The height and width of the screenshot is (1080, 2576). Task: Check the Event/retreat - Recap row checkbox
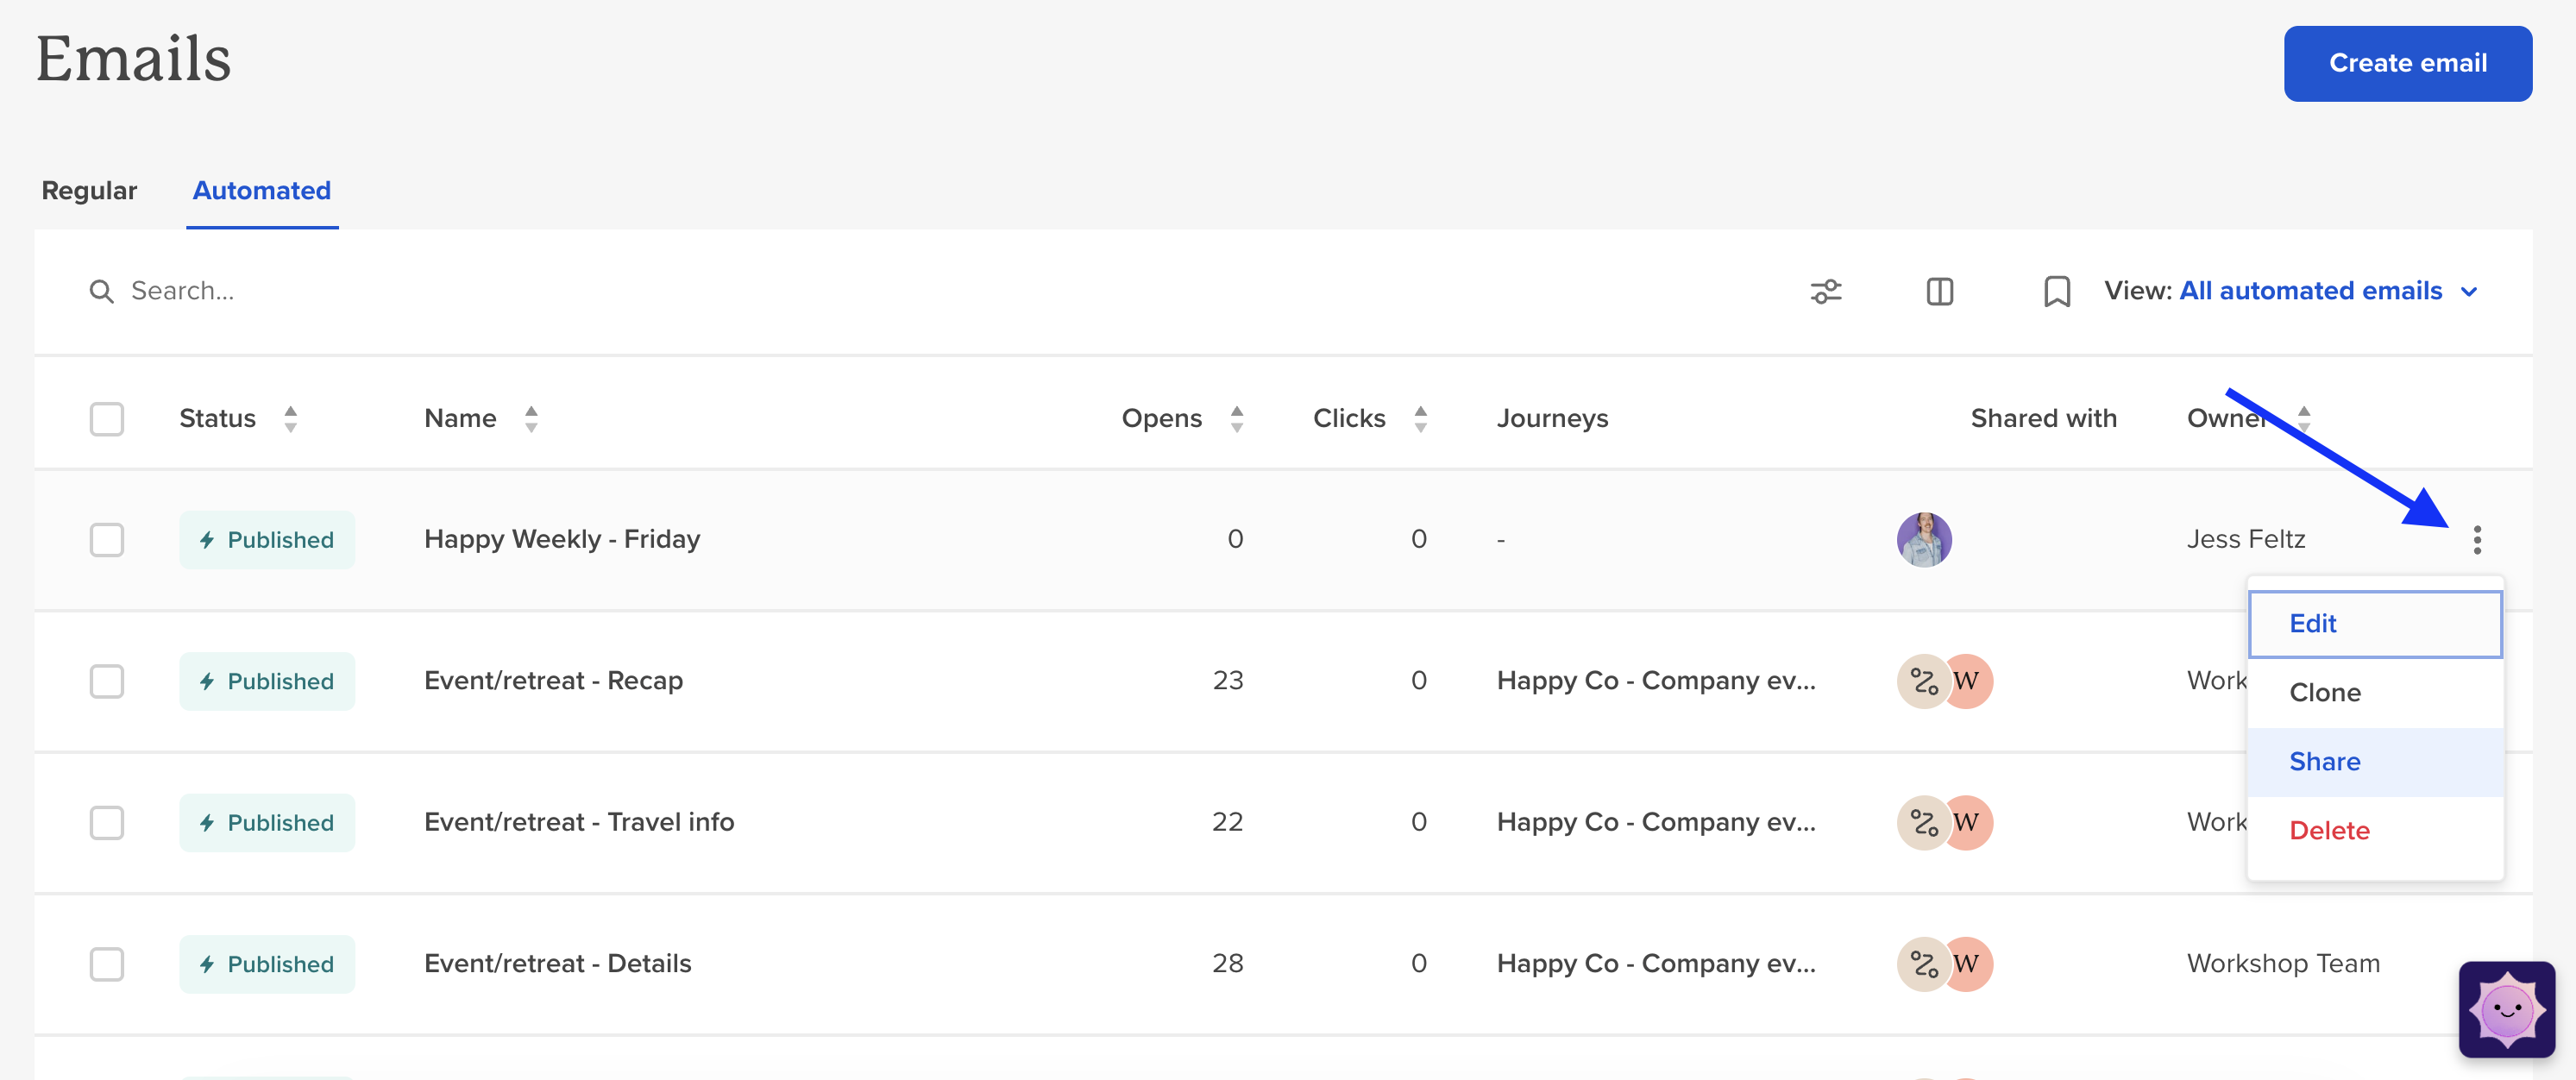(106, 682)
